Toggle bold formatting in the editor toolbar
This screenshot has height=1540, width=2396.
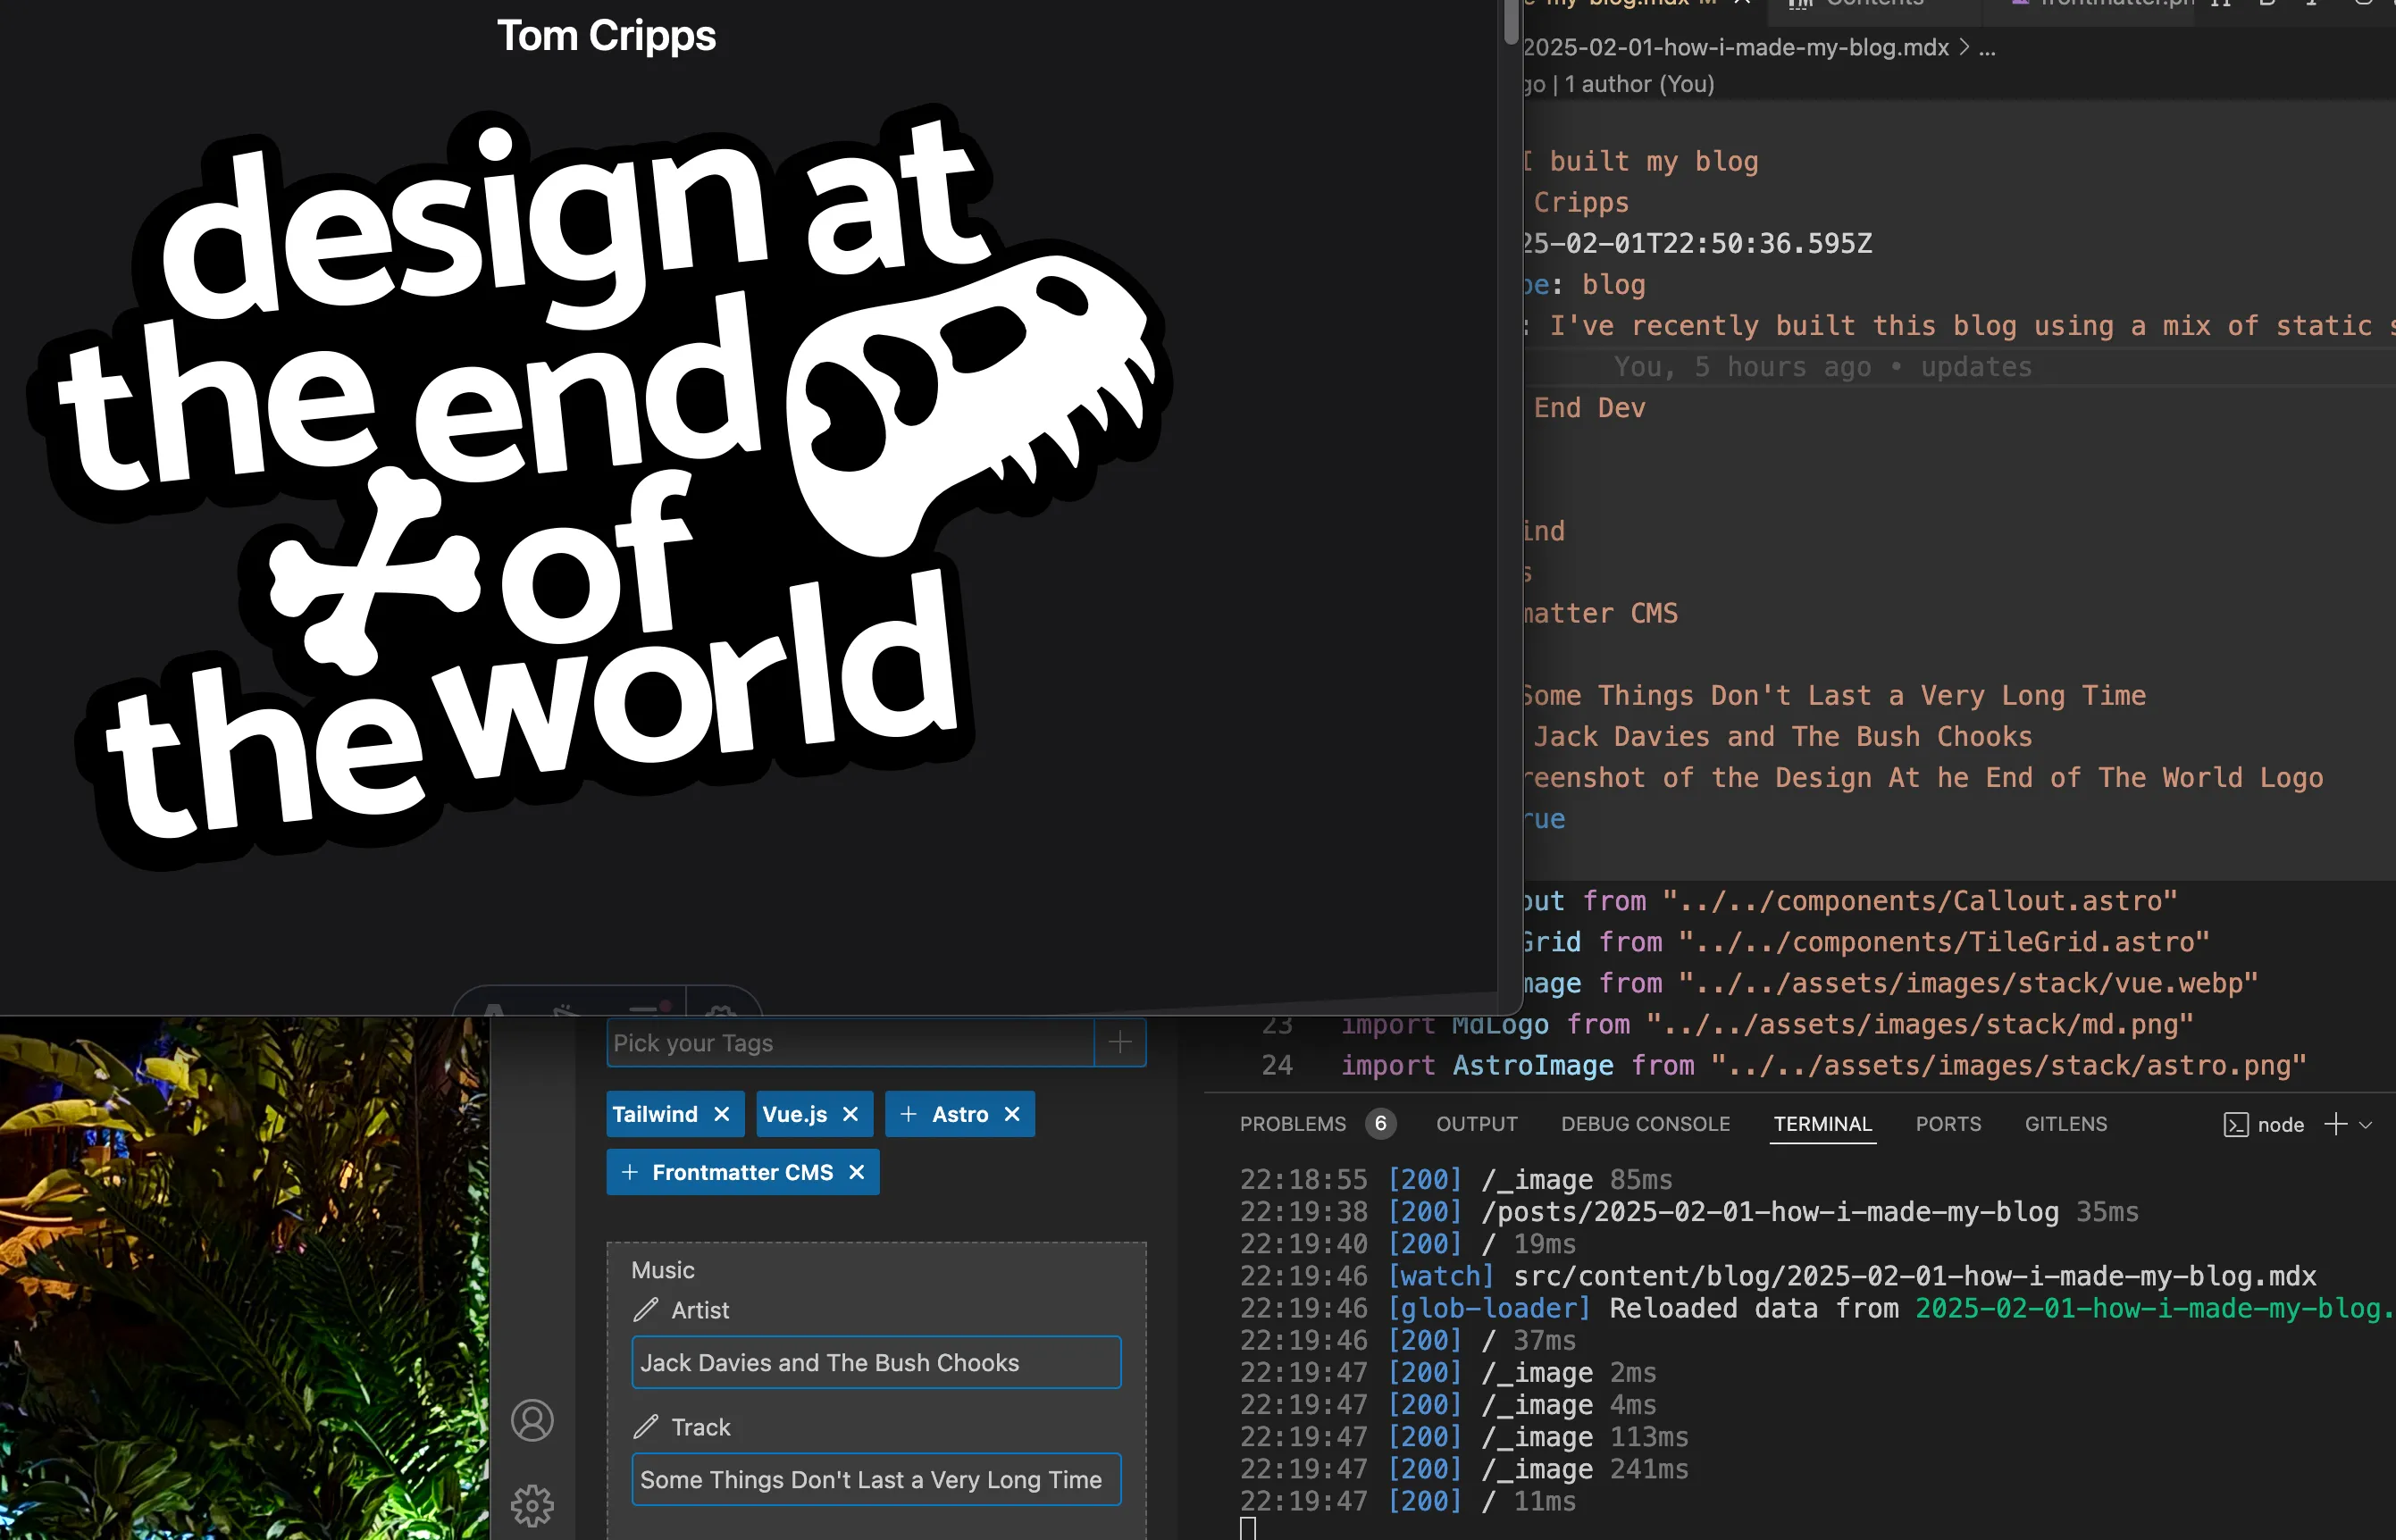(2267, 5)
